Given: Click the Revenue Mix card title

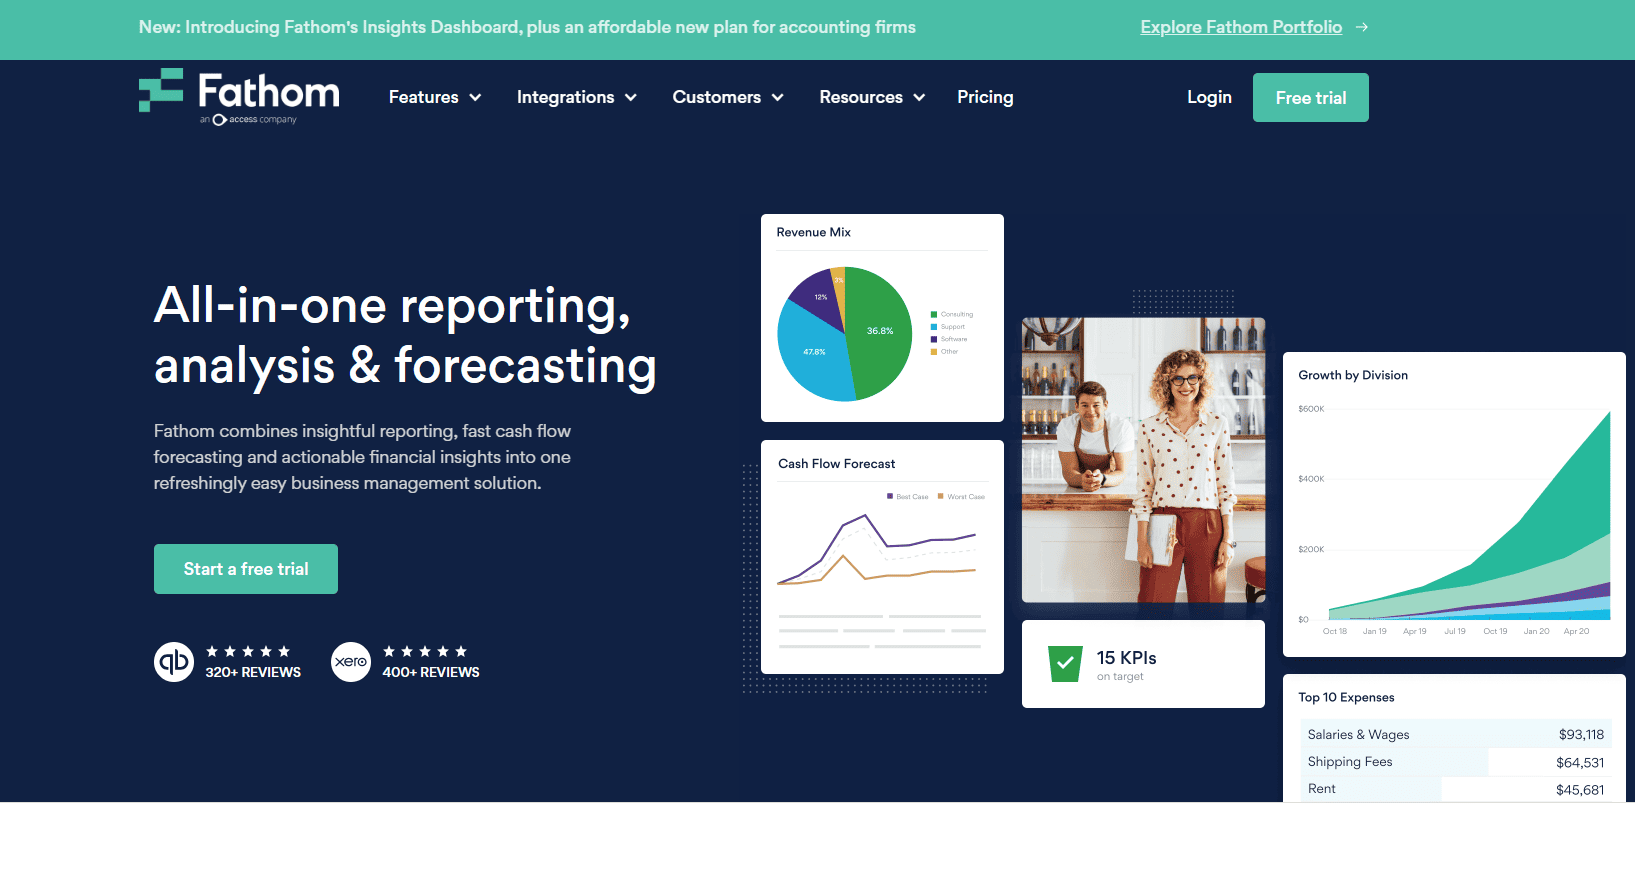Looking at the screenshot, I should (814, 232).
